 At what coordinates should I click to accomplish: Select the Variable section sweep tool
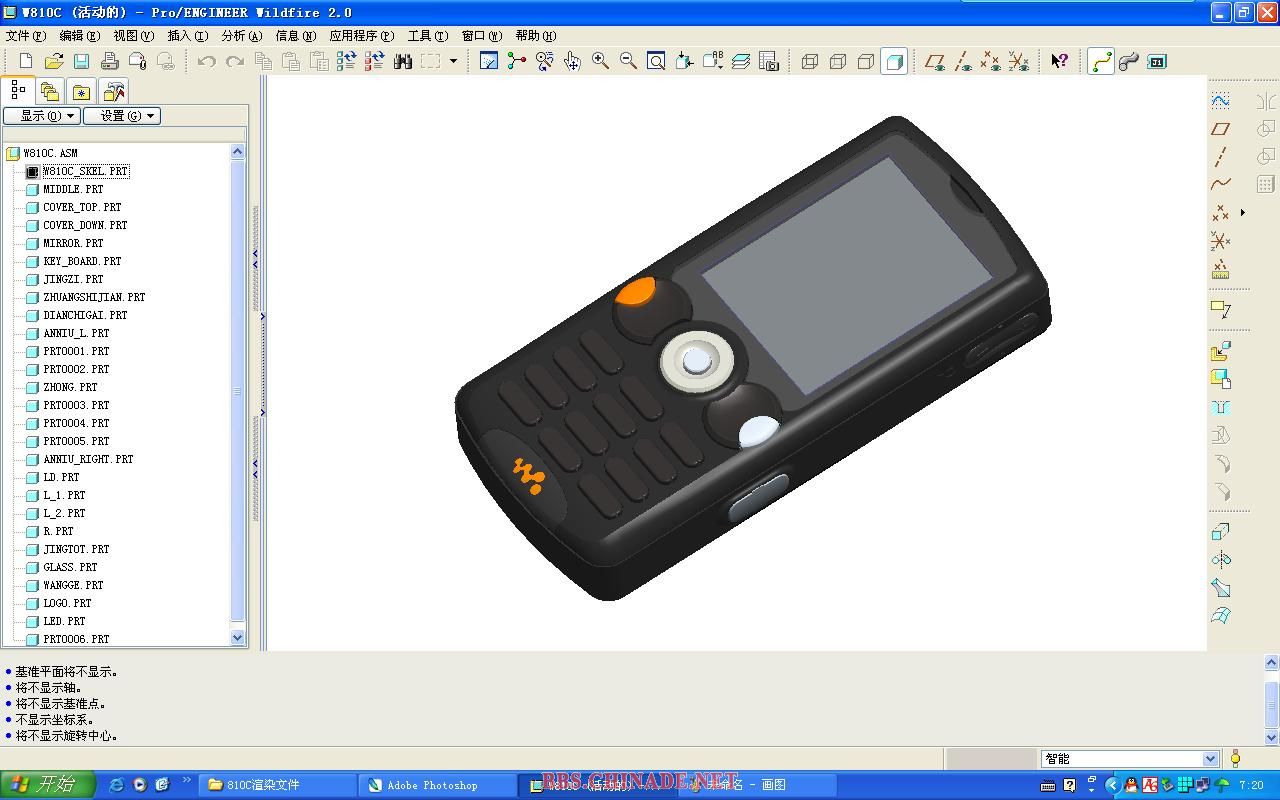click(1221, 588)
